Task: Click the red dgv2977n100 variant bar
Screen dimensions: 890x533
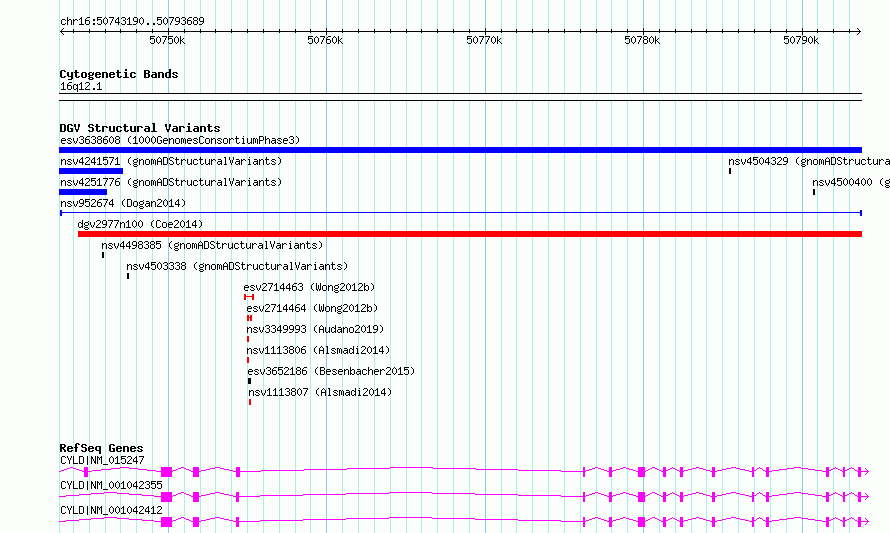Action: click(x=470, y=234)
